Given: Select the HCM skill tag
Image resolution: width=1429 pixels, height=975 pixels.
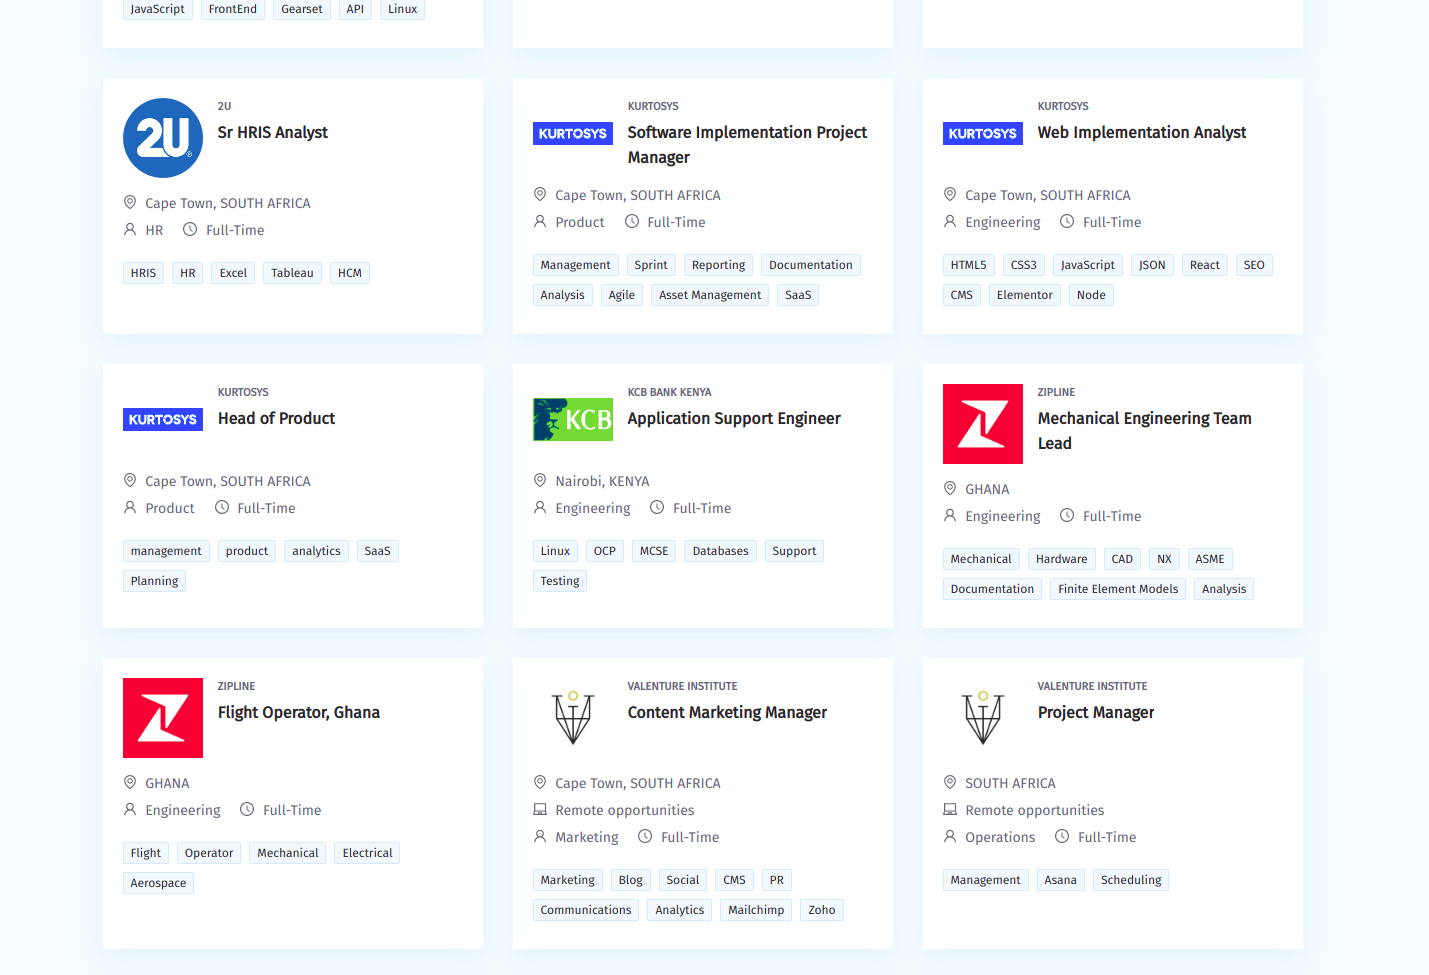Looking at the screenshot, I should tap(350, 273).
